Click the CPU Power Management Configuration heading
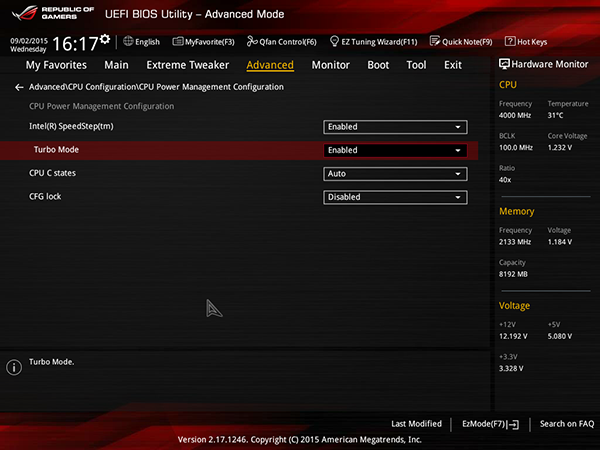The width and height of the screenshot is (600, 450). pyautogui.click(x=101, y=106)
